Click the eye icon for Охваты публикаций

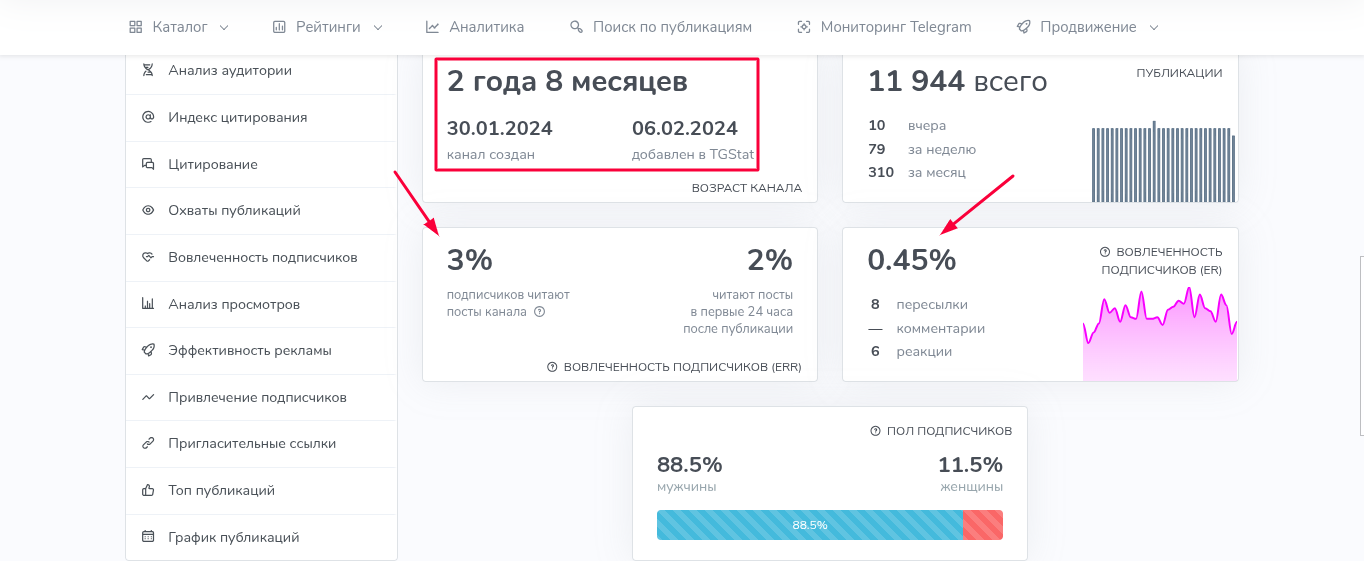point(148,211)
